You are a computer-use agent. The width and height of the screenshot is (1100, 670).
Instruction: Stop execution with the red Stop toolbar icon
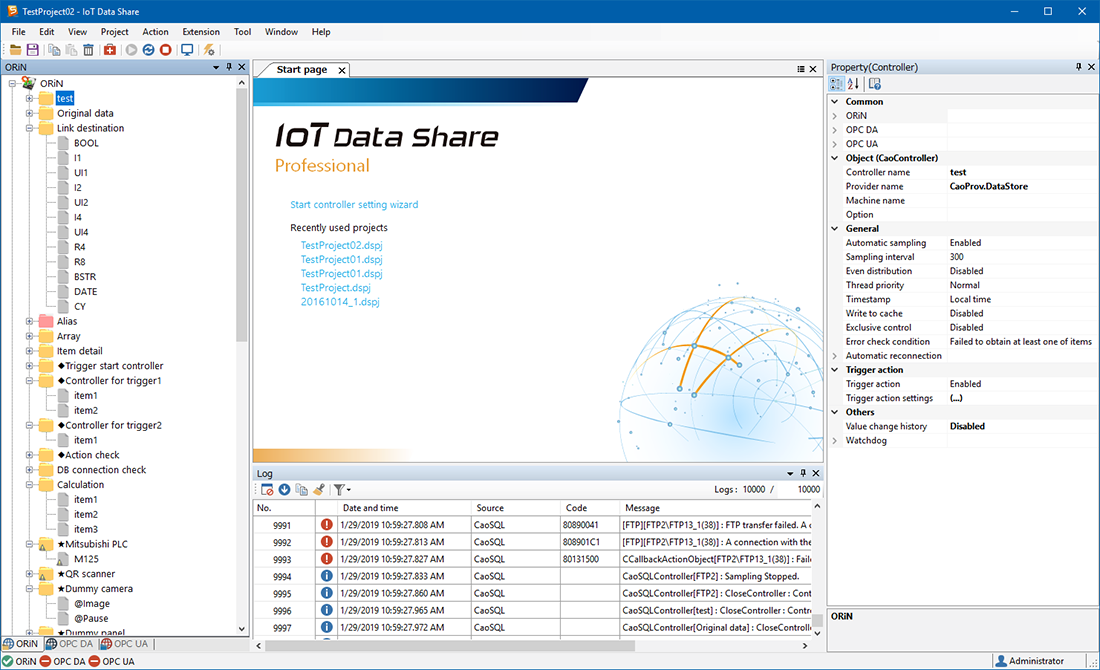click(166, 49)
